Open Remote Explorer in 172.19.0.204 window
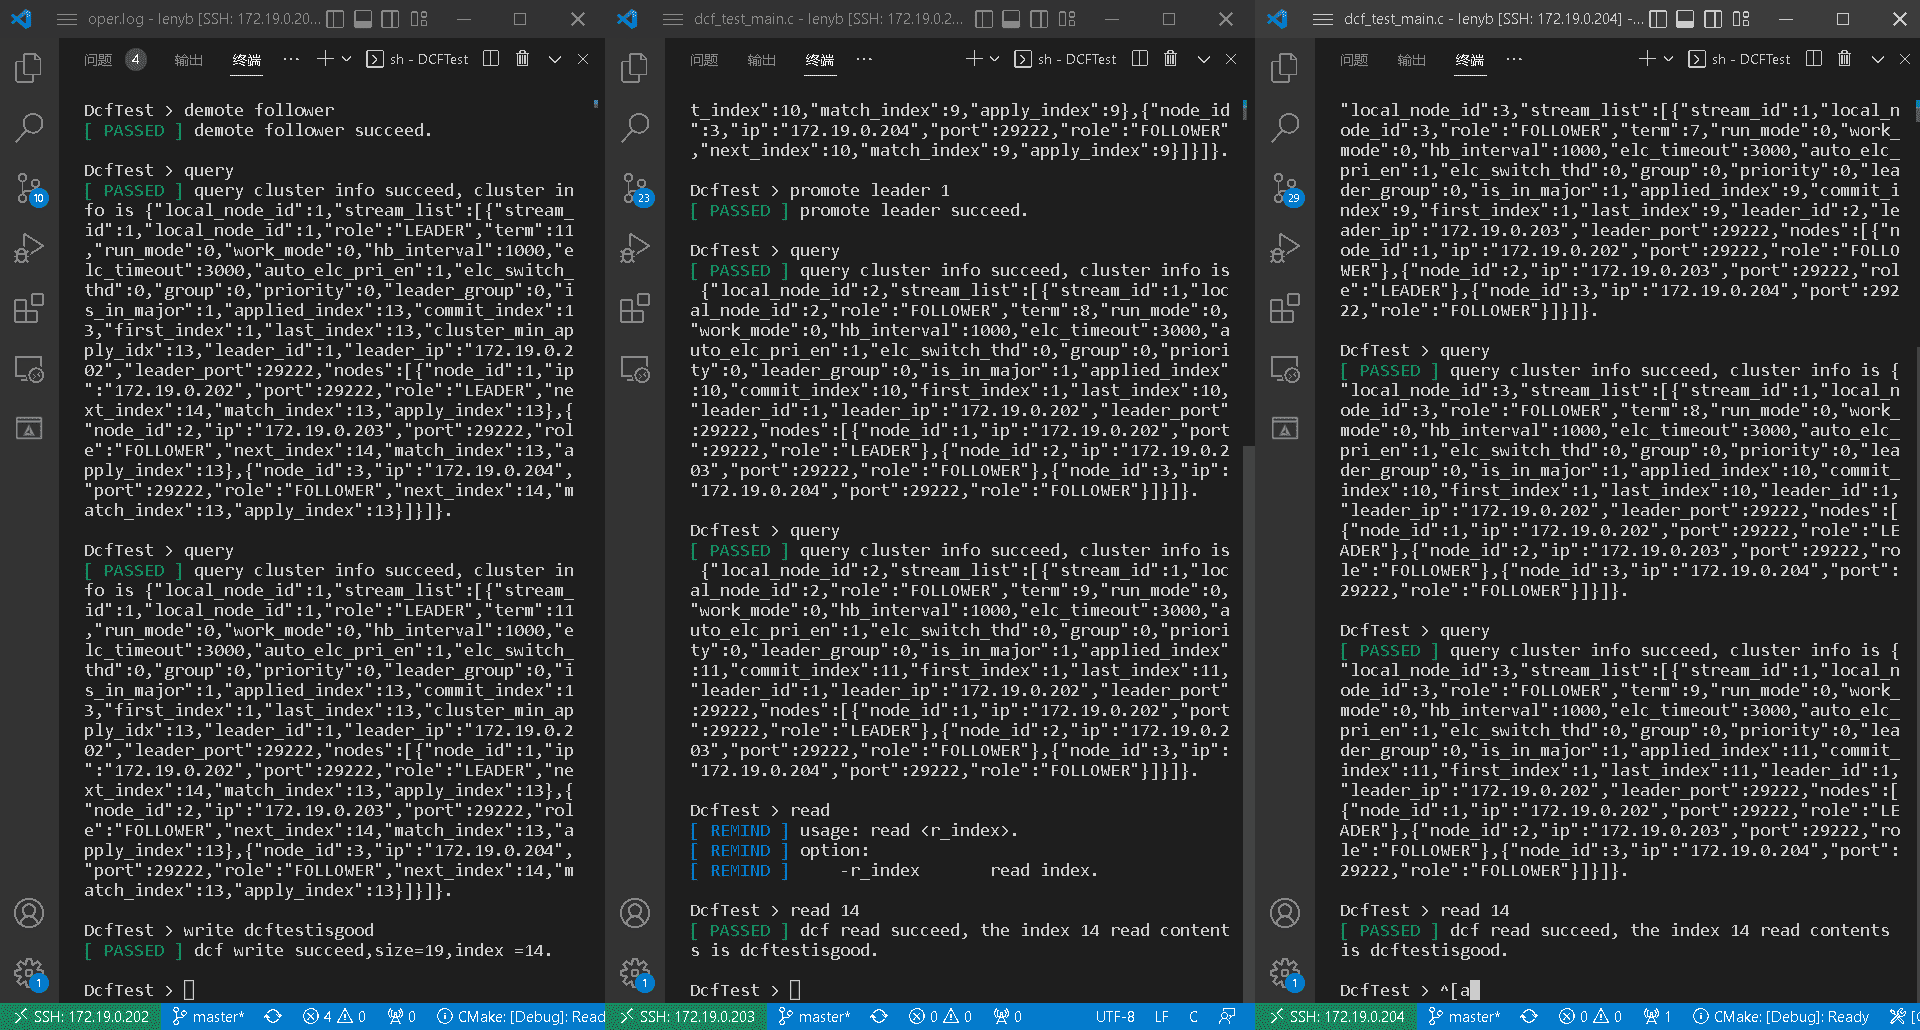The height and width of the screenshot is (1030, 1920). tap(1285, 369)
